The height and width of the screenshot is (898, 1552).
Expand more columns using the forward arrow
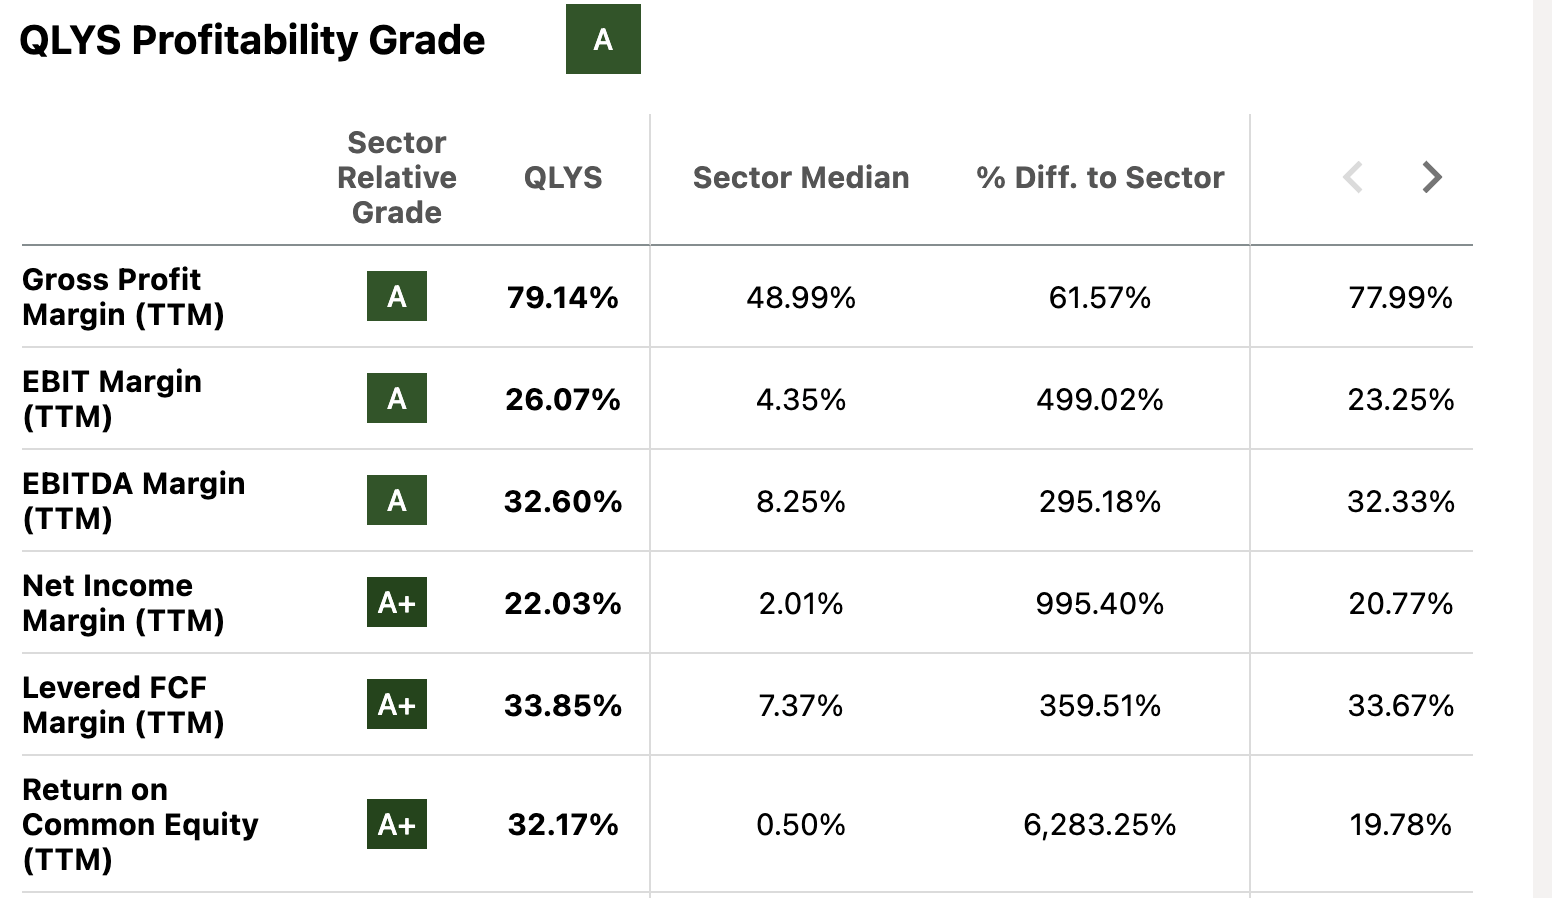pos(1432,177)
